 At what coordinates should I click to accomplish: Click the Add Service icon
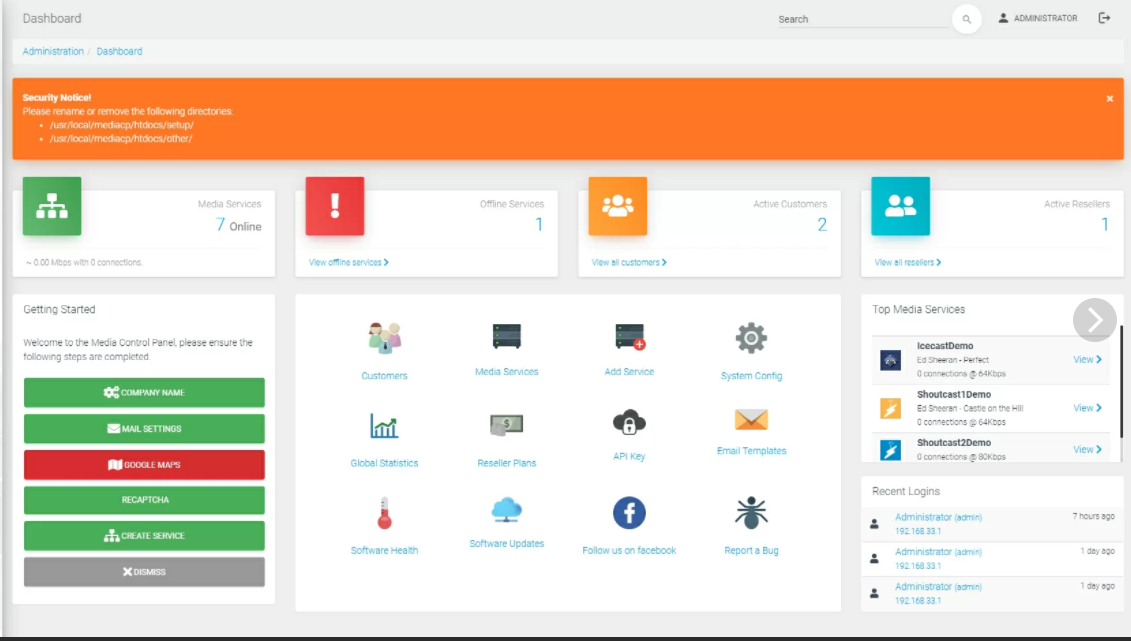(629, 337)
